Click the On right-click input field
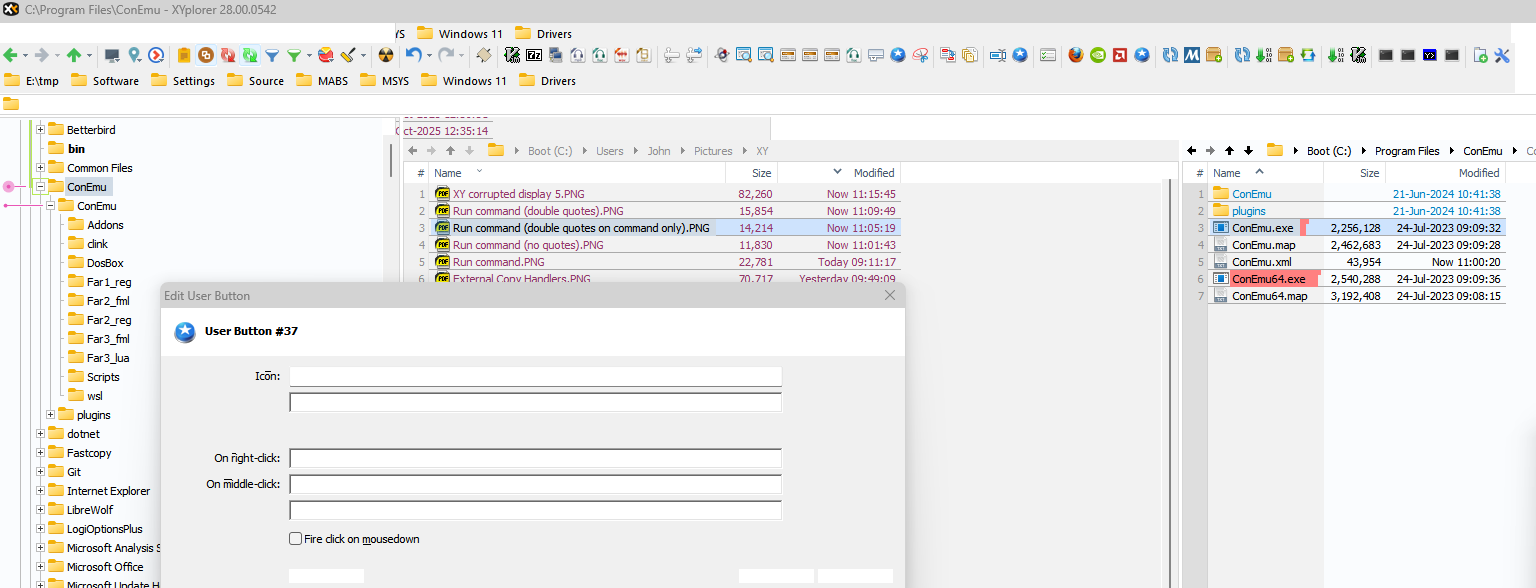This screenshot has width=1536, height=588. click(x=535, y=459)
